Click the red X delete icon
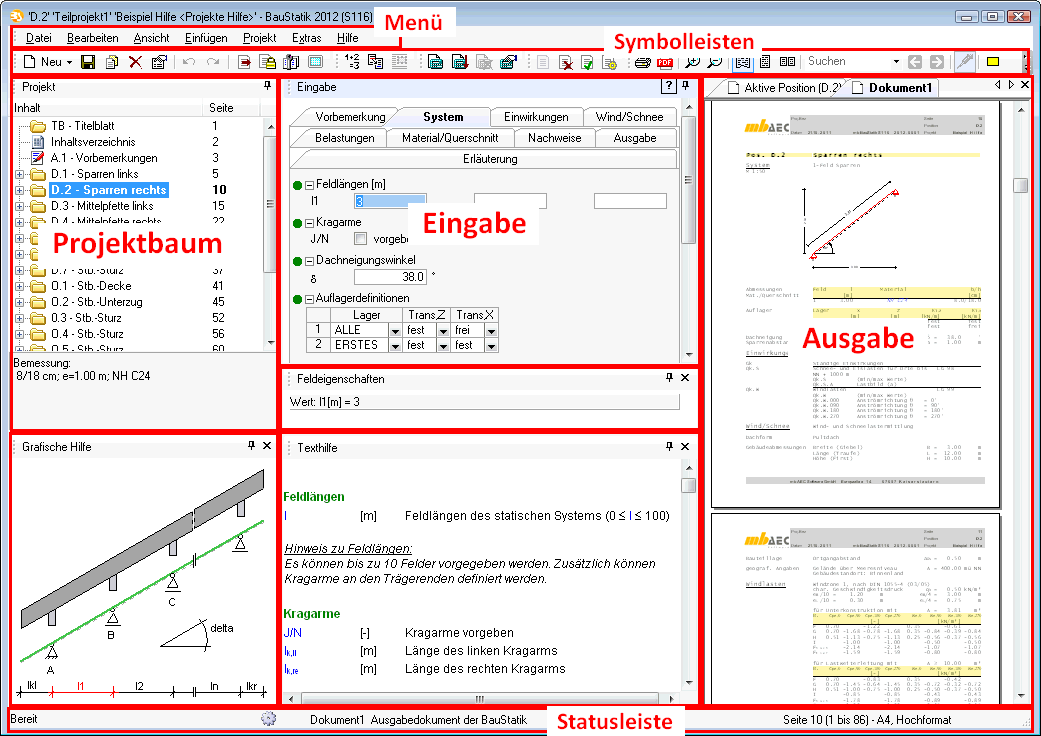Screen dimensions: 1041x736 tap(135, 62)
